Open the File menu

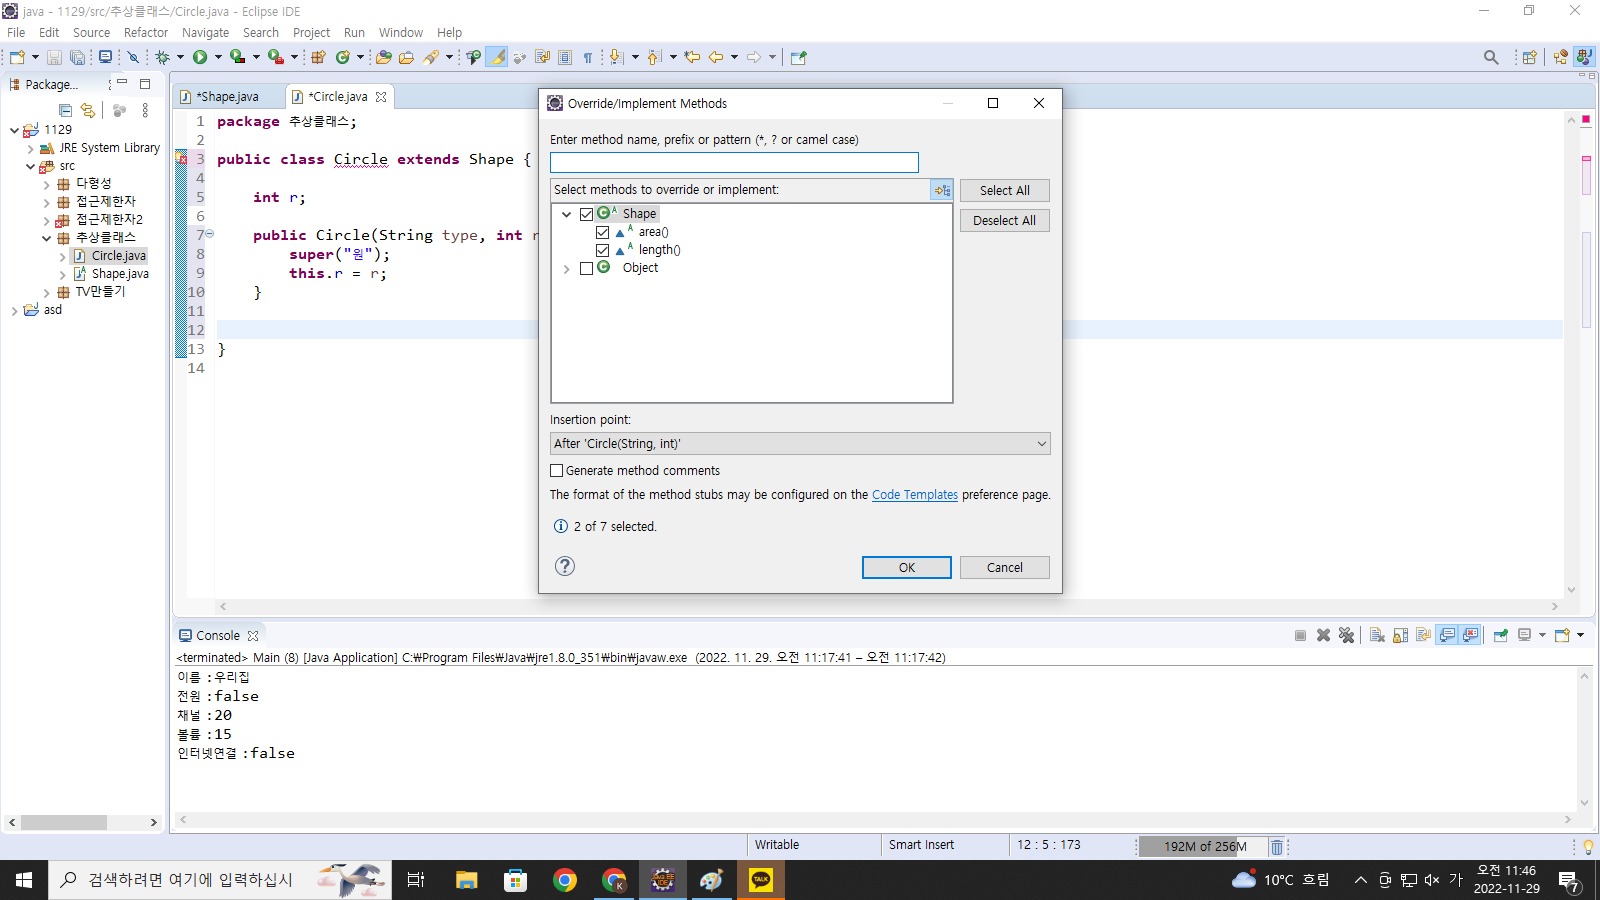[x=16, y=32]
